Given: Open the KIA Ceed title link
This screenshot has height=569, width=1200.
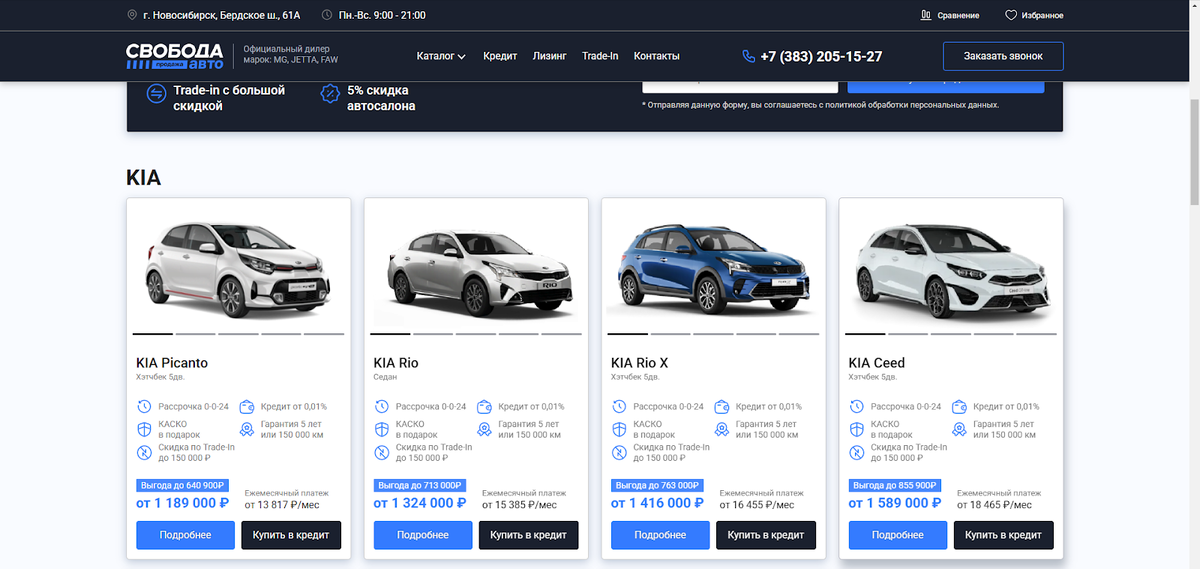Looking at the screenshot, I should pyautogui.click(x=877, y=363).
